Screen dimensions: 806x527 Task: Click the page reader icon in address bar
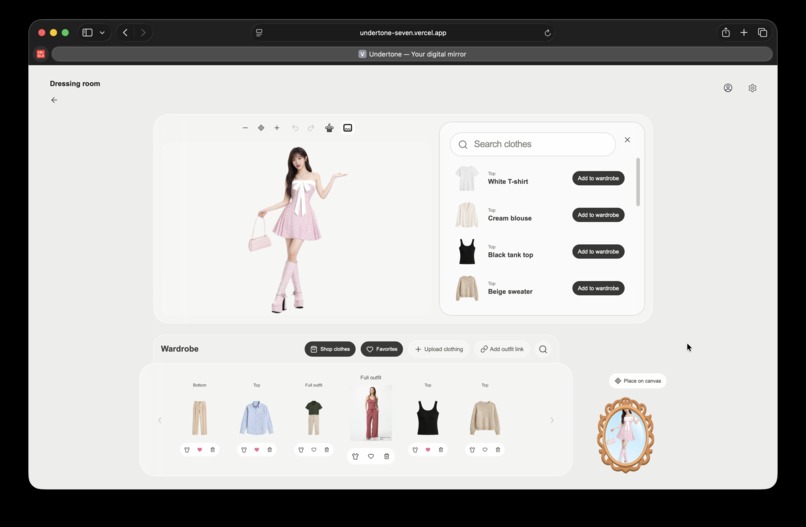click(259, 33)
